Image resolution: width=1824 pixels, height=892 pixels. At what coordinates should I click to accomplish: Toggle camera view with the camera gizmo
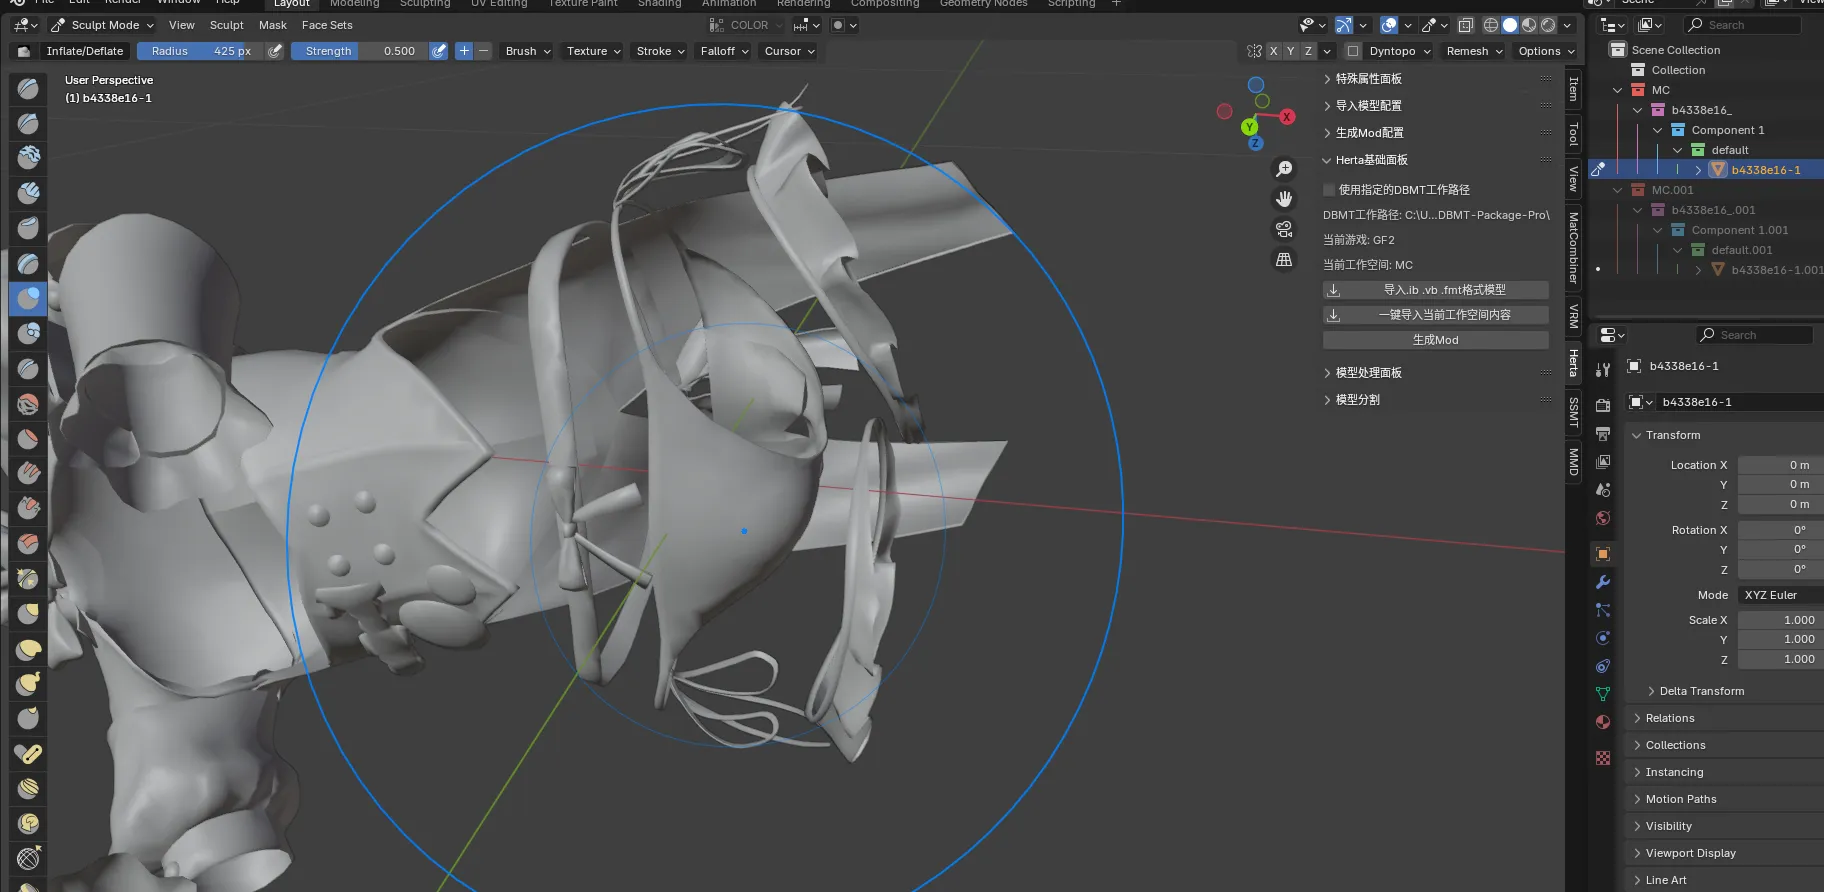[x=1284, y=229]
